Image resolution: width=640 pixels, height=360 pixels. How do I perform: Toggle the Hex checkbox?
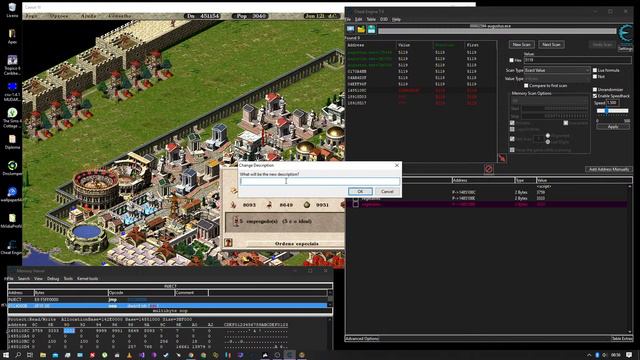tap(511, 60)
